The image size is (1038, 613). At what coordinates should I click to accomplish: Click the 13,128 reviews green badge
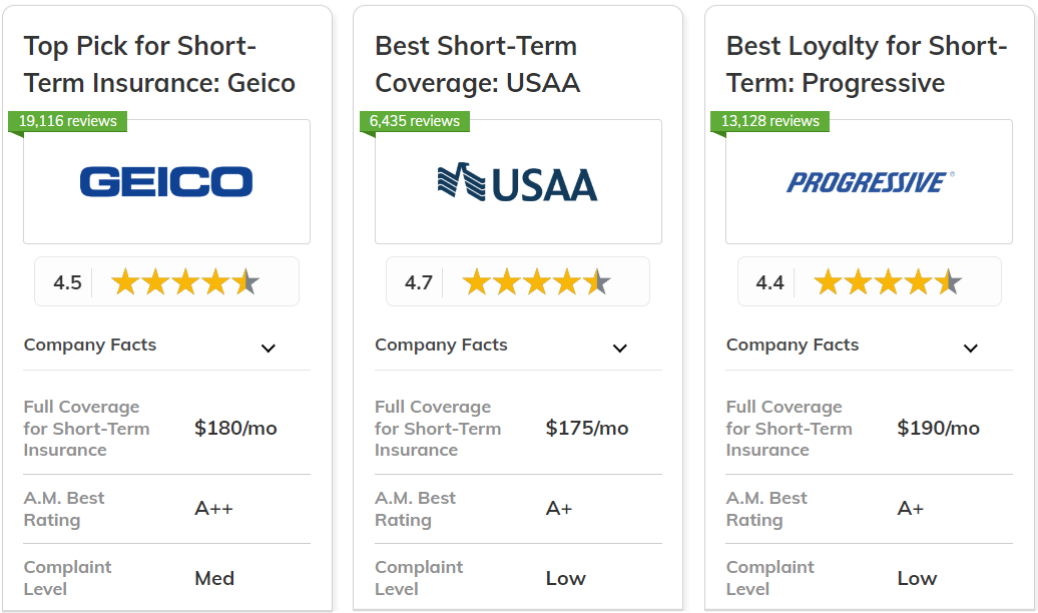[770, 121]
